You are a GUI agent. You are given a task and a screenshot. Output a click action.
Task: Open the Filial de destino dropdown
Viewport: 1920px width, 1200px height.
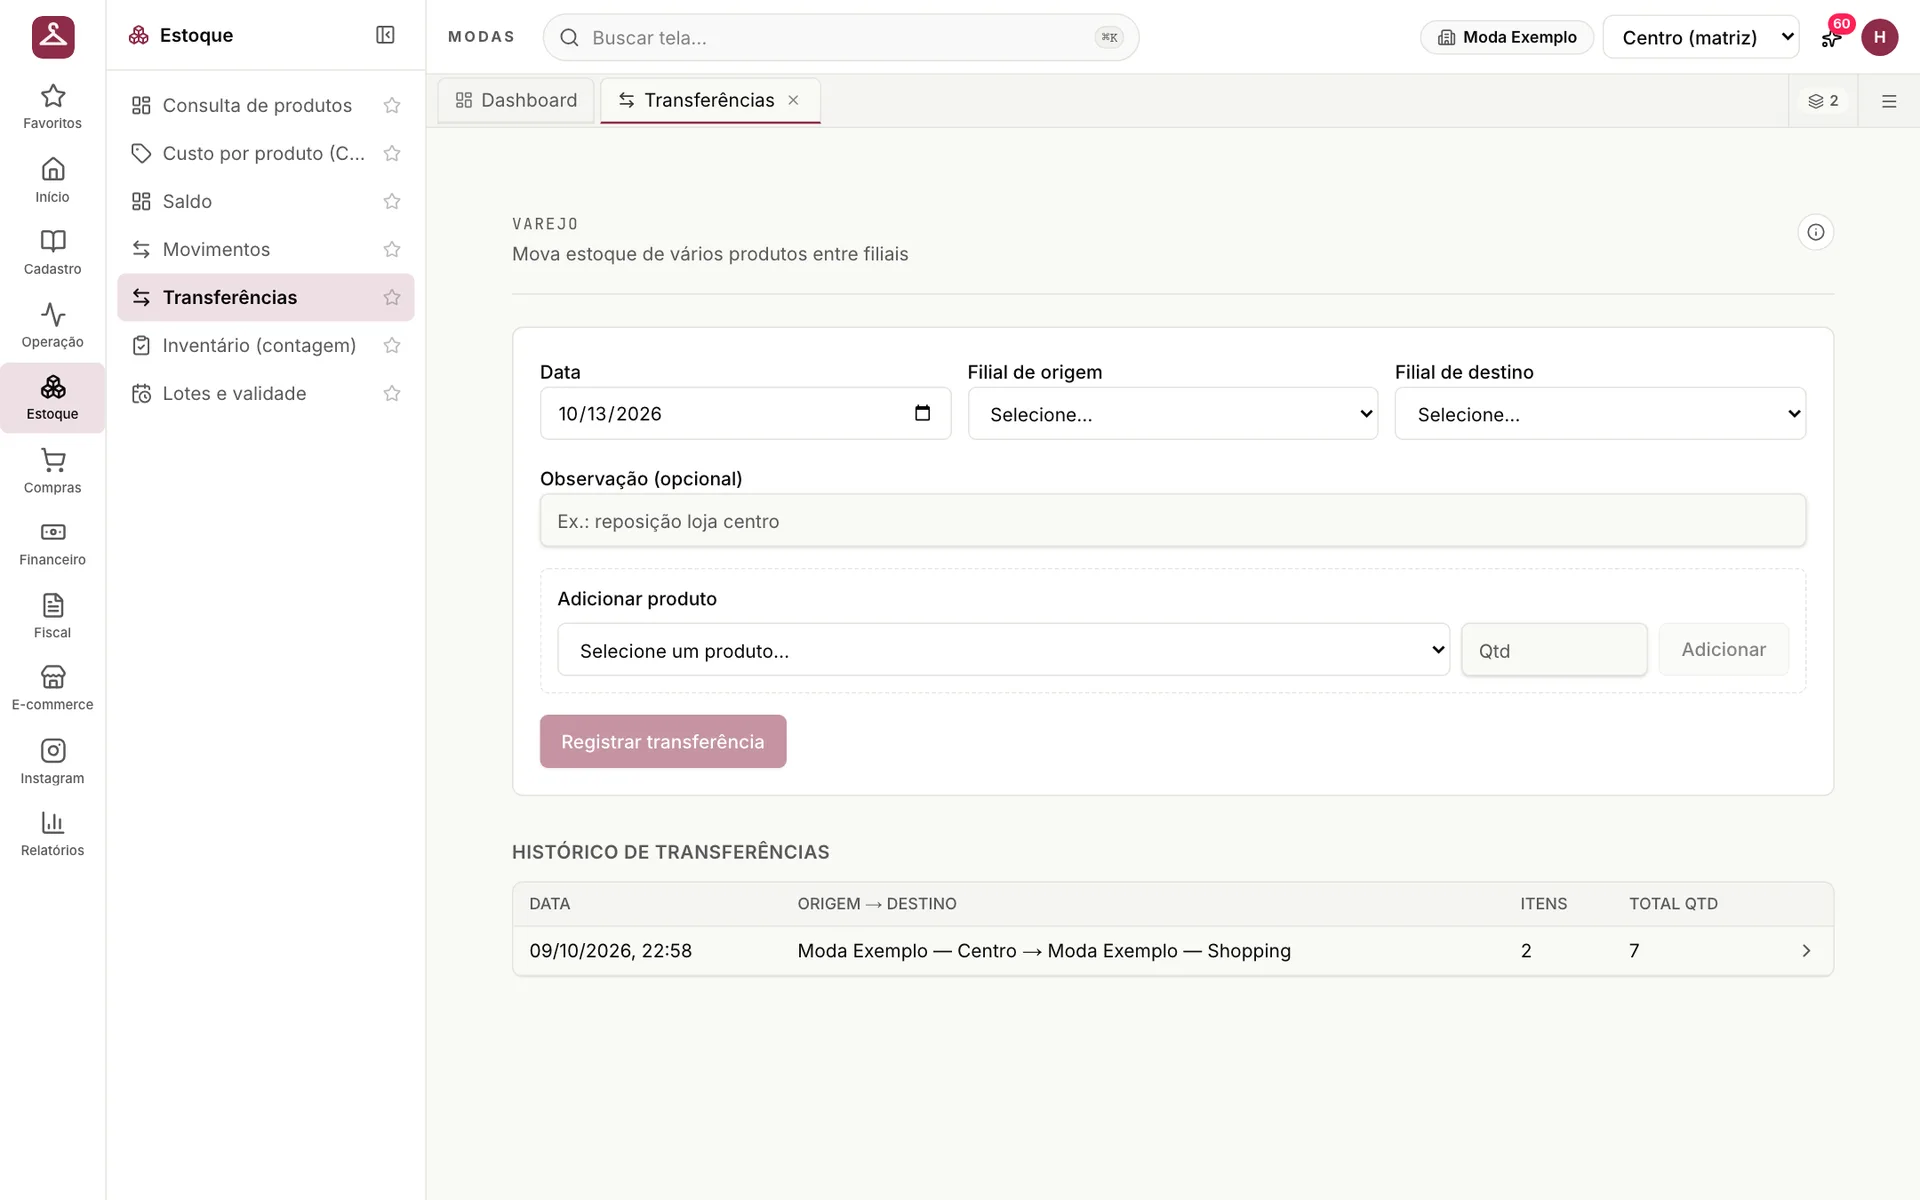pos(1600,414)
